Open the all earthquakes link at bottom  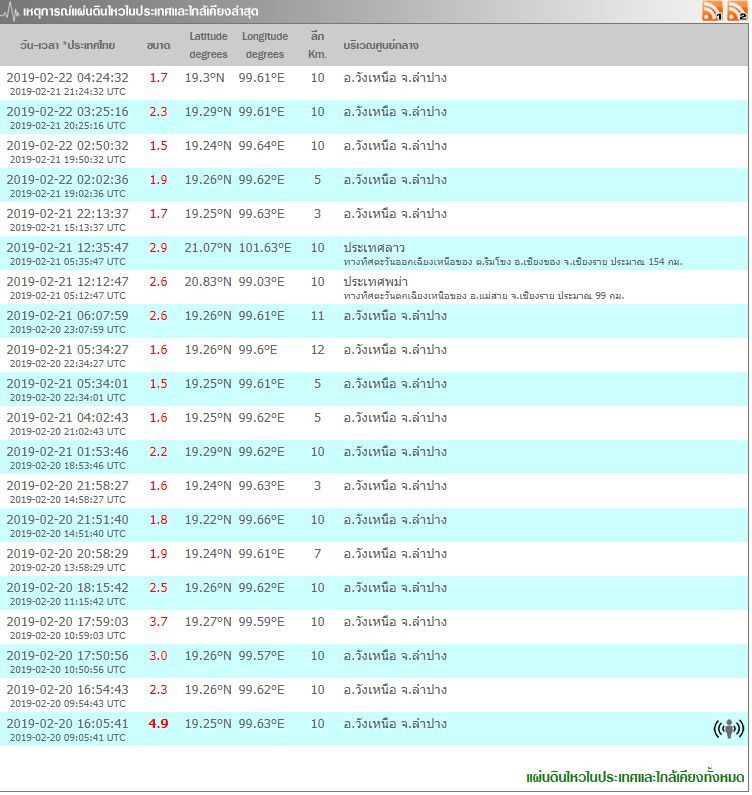(635, 777)
